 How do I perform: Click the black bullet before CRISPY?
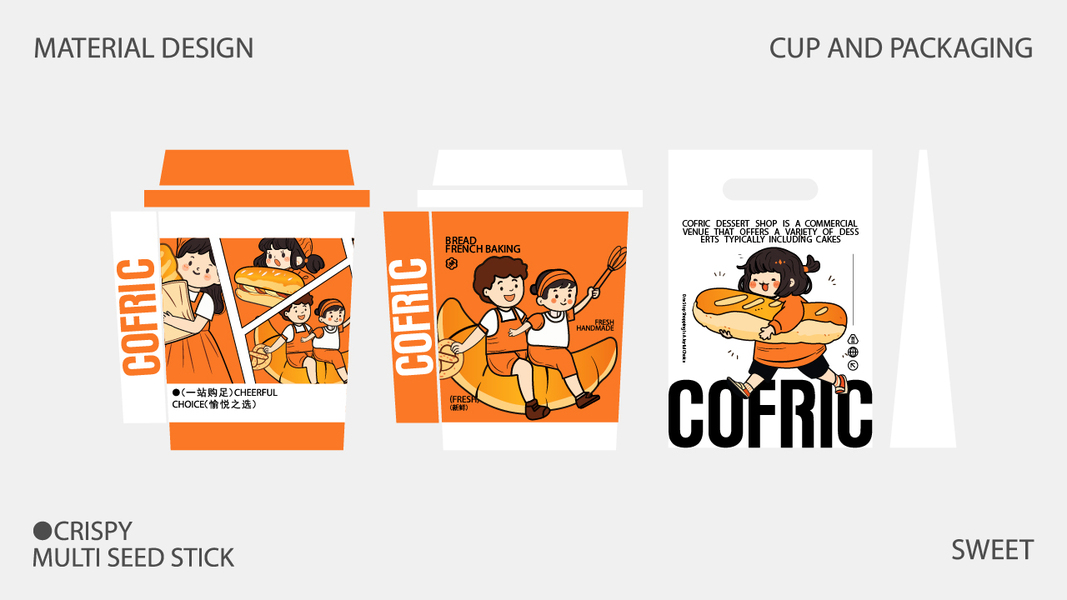point(42,531)
